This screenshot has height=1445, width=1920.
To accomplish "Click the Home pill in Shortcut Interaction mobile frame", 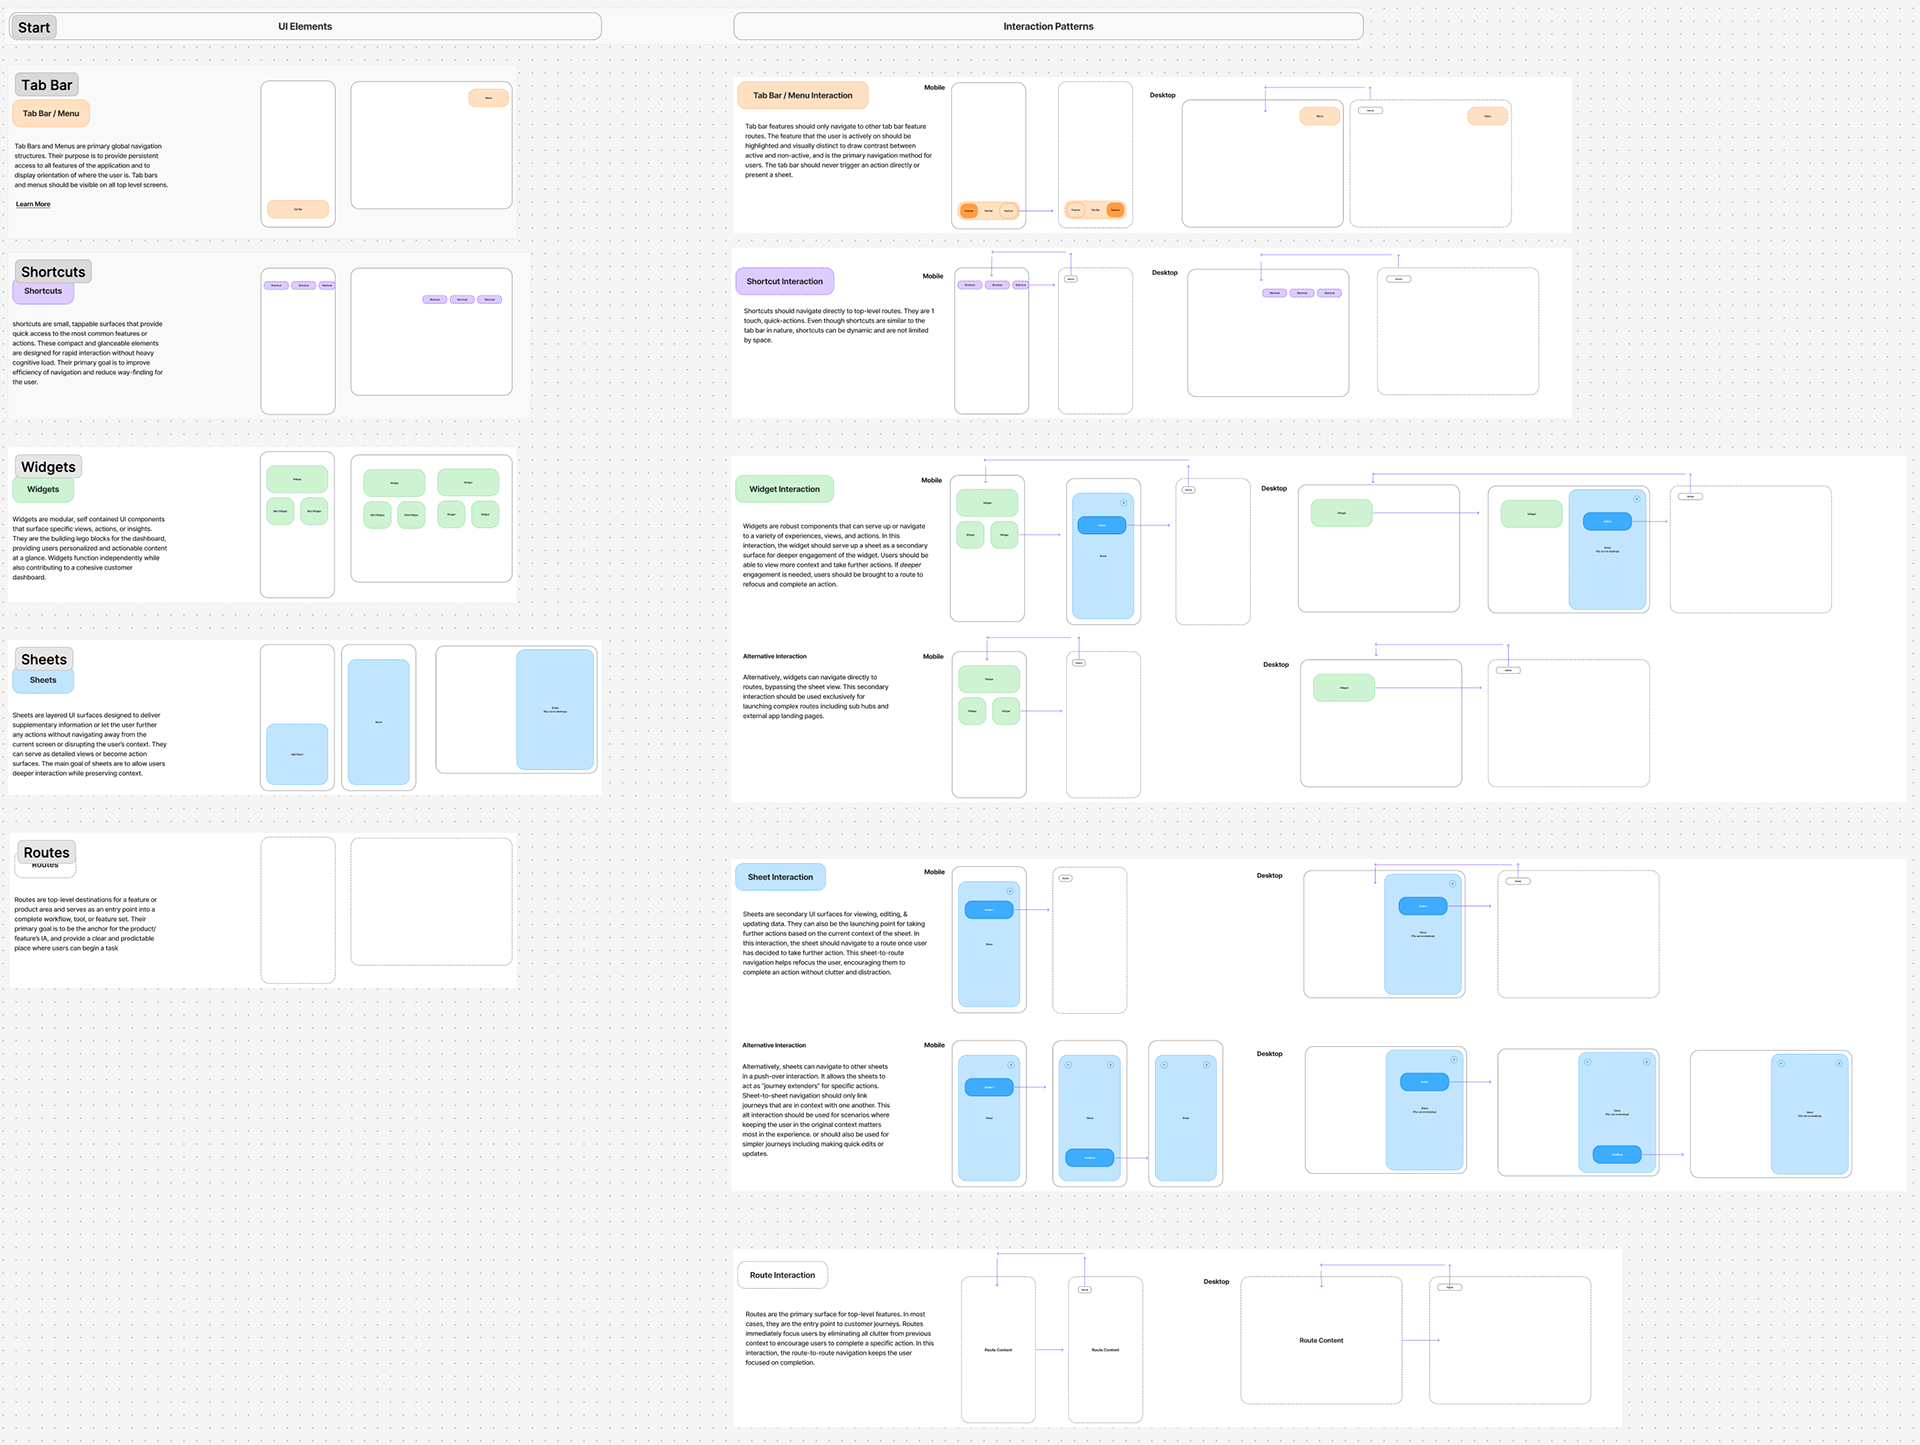I will (x=1071, y=279).
